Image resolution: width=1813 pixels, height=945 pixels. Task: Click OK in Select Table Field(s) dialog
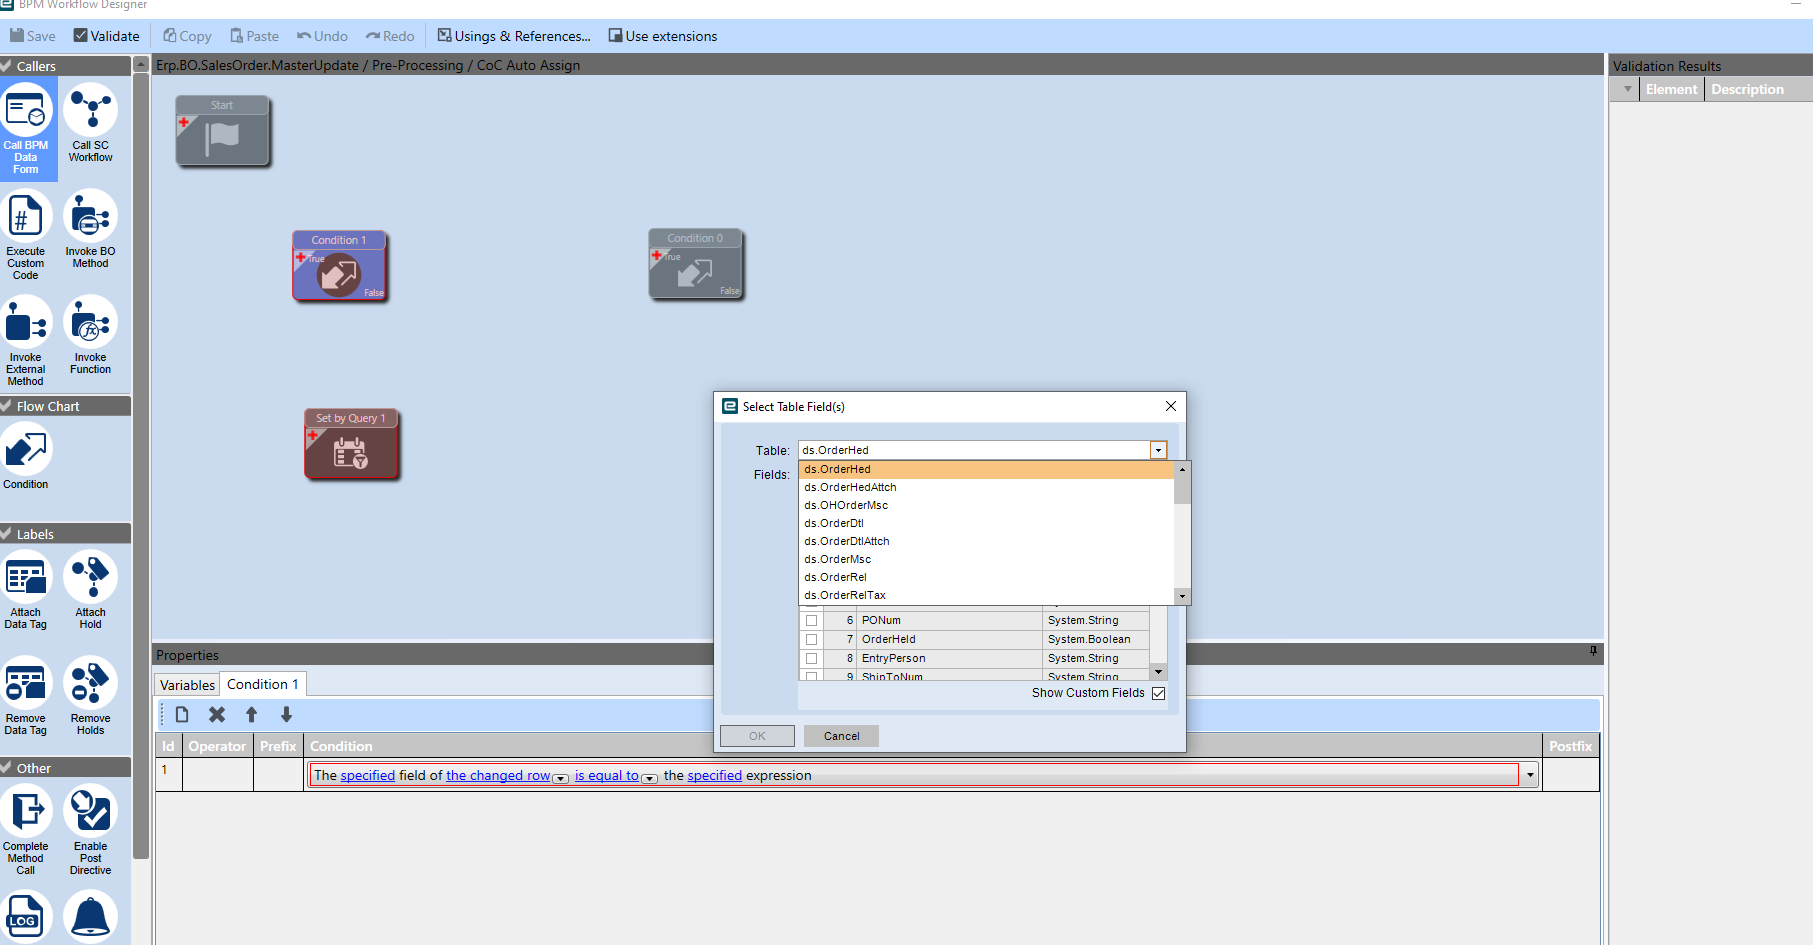click(x=757, y=736)
